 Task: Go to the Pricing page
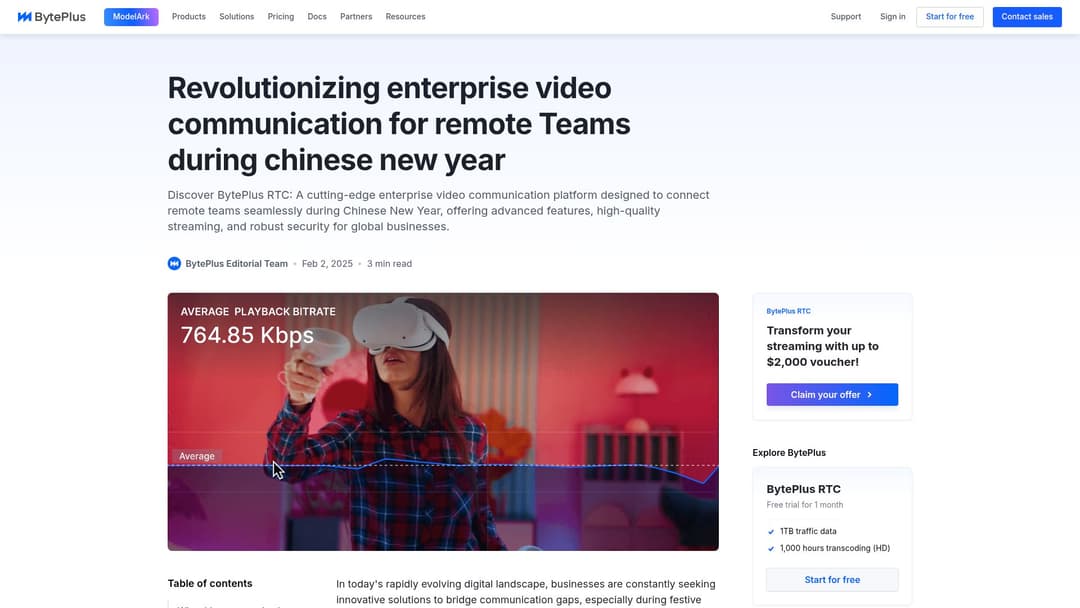coord(280,17)
